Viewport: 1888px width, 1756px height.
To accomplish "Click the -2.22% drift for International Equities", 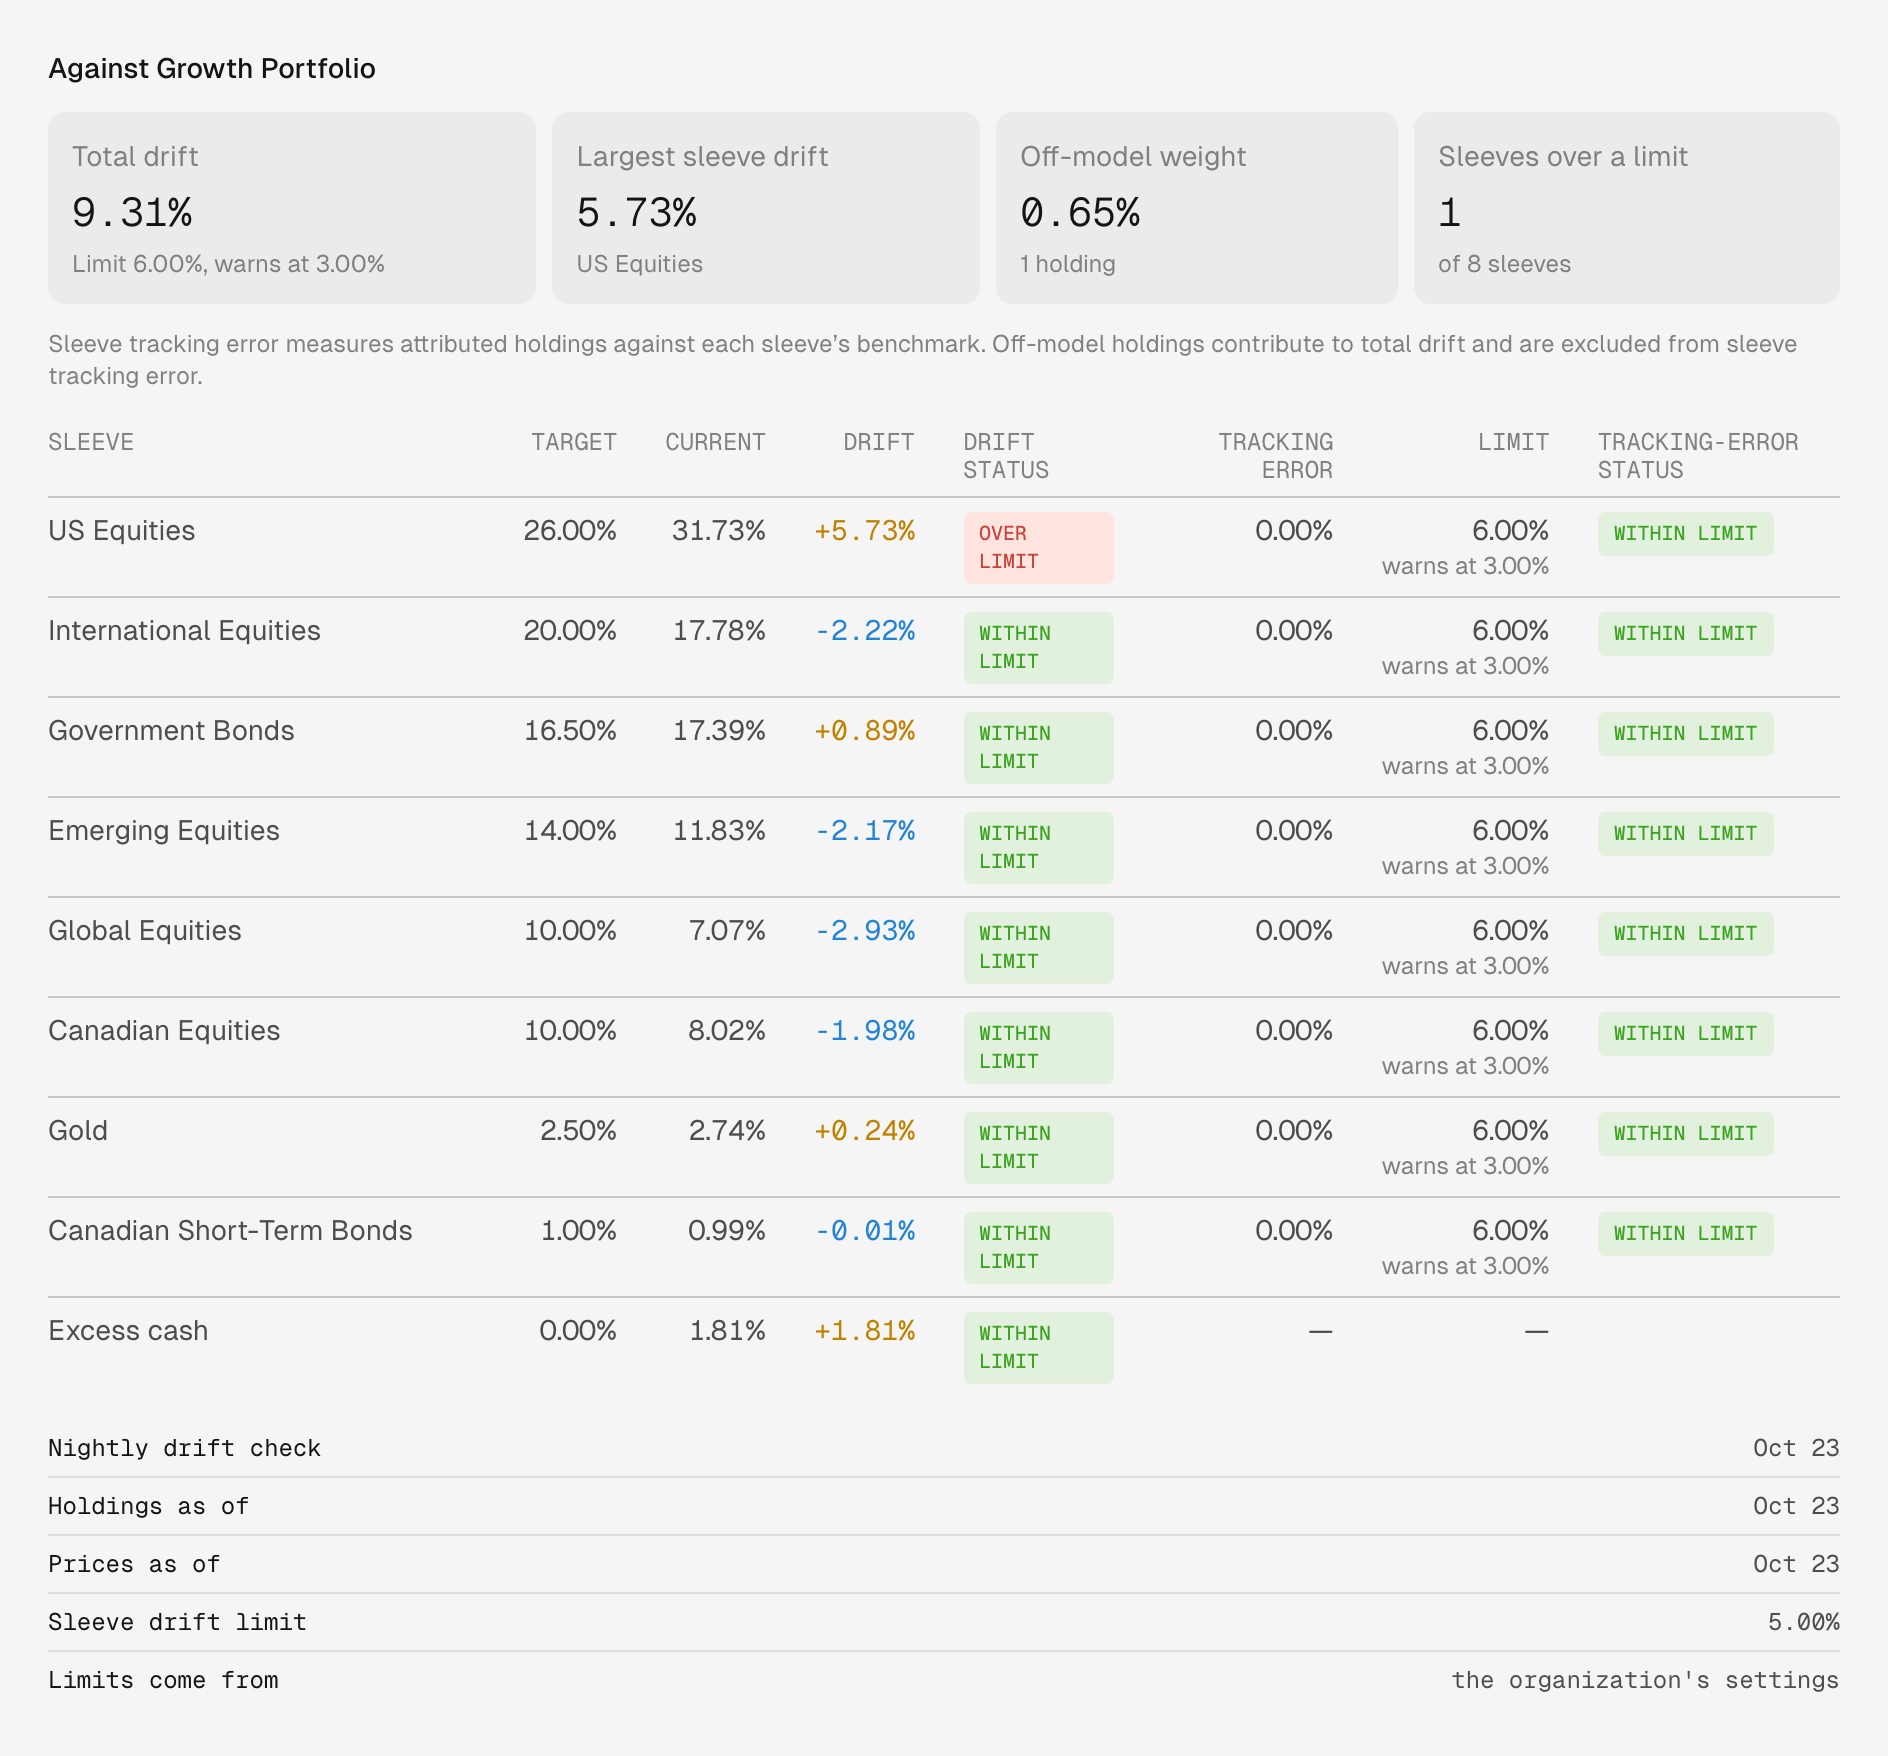I will click(865, 630).
